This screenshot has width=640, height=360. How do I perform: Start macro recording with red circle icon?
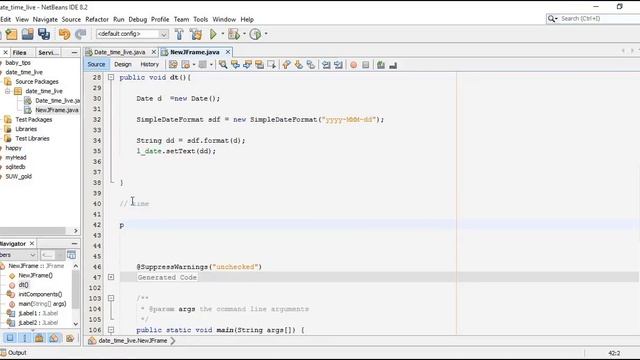click(x=353, y=65)
